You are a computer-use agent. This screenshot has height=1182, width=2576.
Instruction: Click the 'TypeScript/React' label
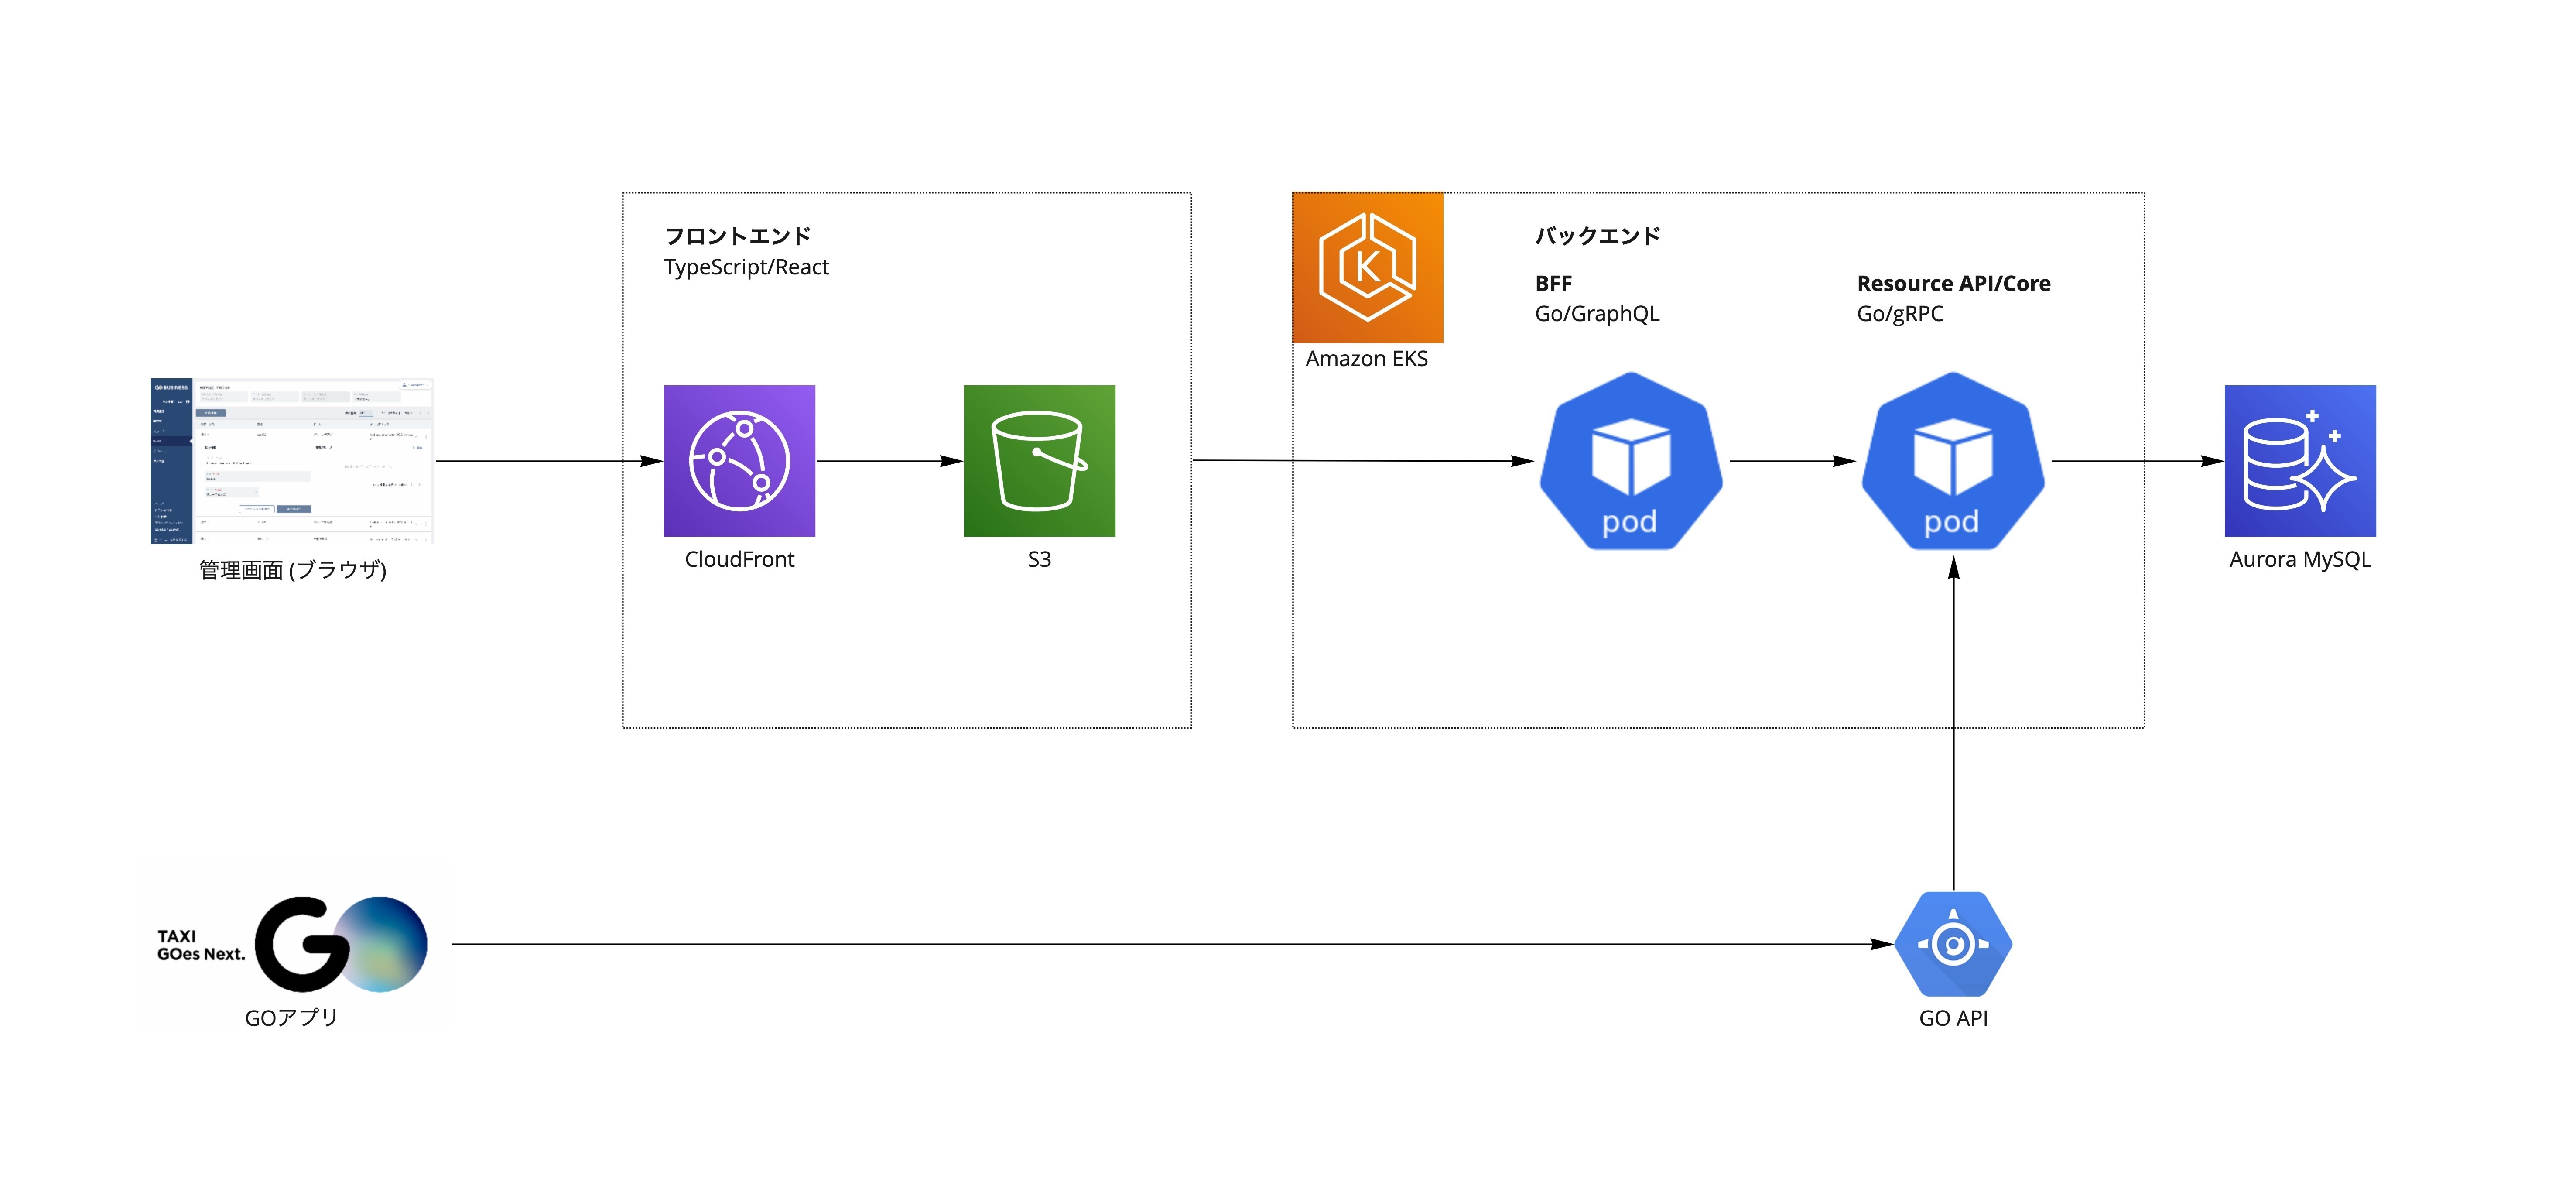click(746, 267)
